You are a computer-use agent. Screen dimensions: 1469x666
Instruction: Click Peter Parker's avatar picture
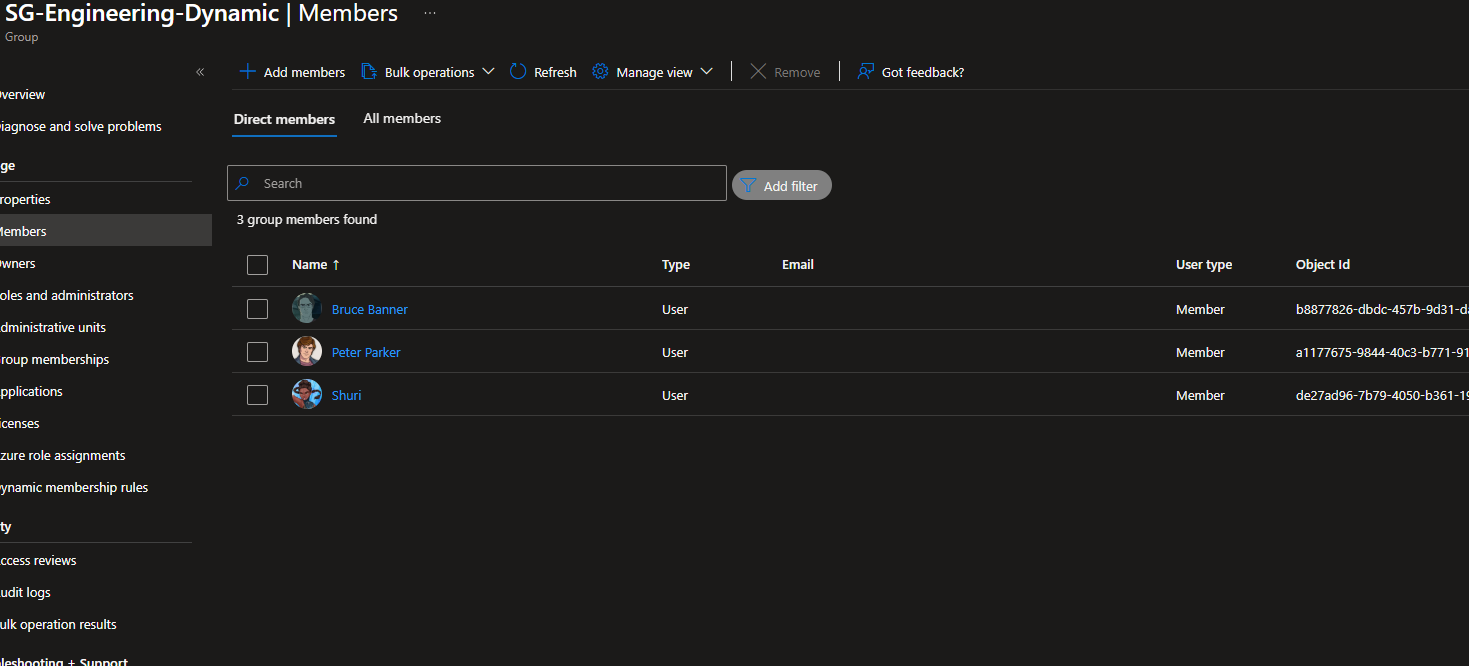coord(307,351)
